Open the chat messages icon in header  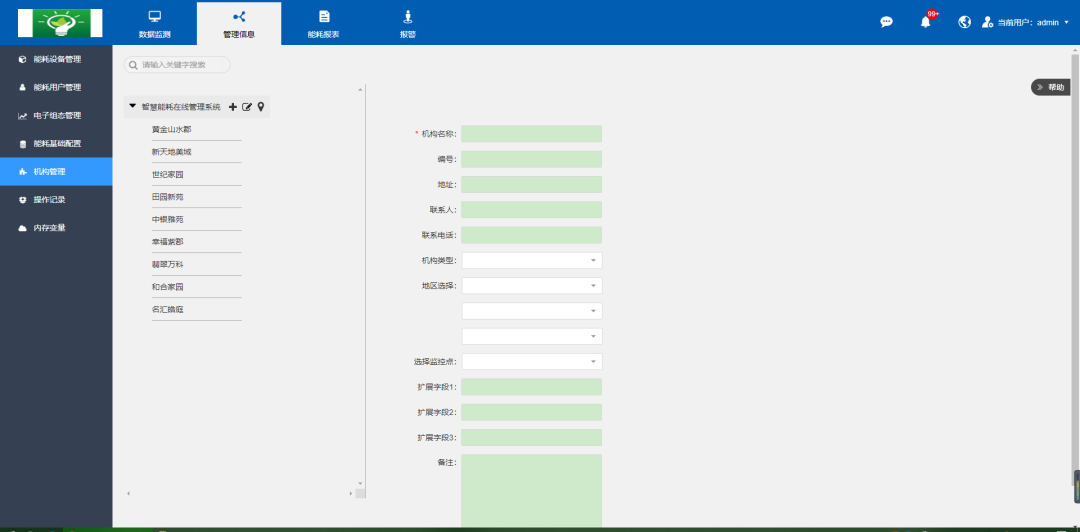(886, 22)
